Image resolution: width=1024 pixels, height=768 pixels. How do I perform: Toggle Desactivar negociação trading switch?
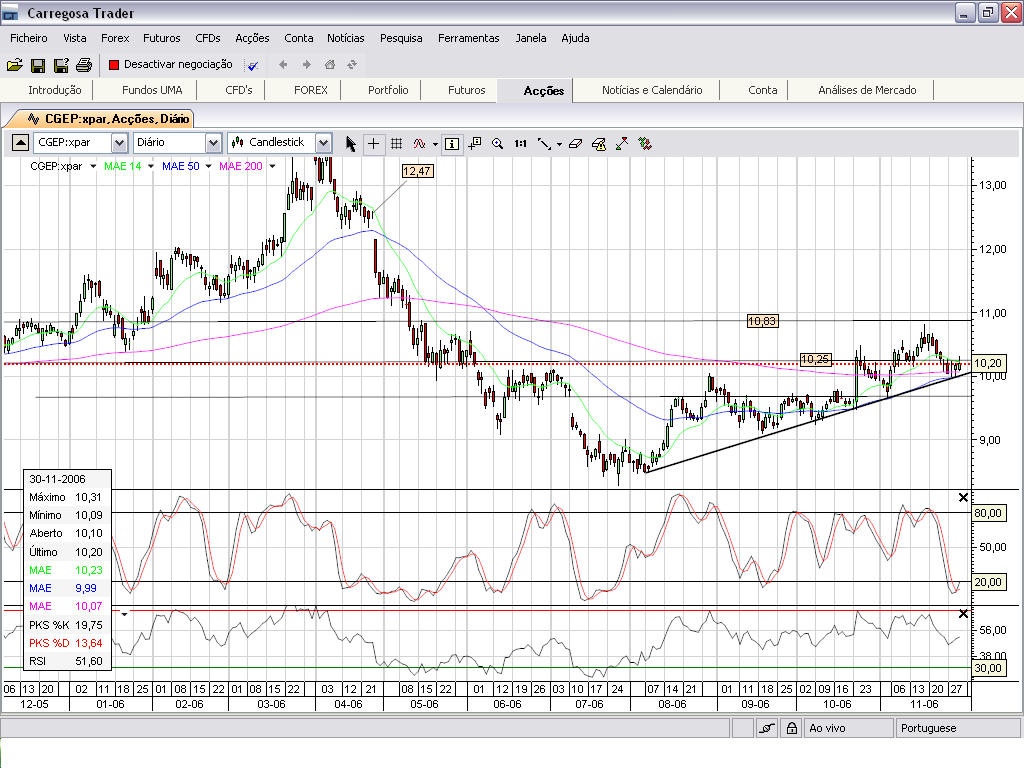170,64
